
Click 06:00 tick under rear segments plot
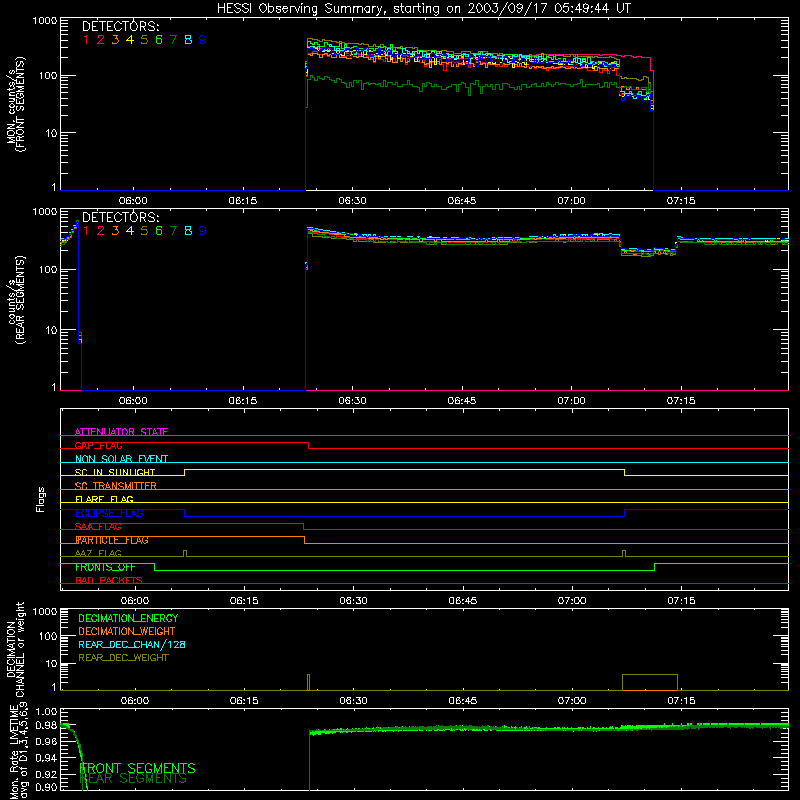tap(133, 401)
